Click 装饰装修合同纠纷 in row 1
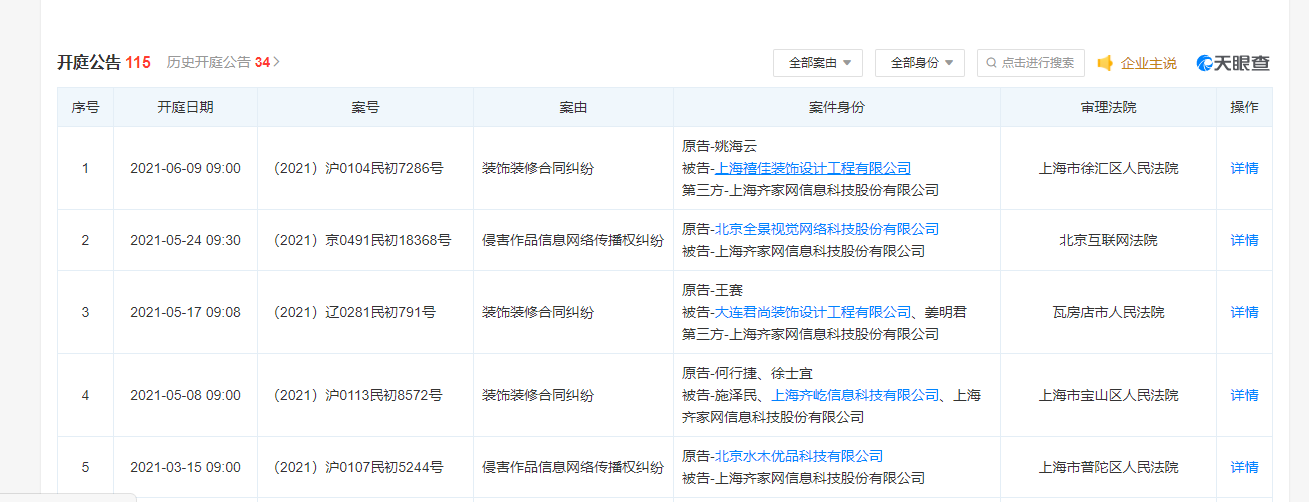This screenshot has height=502, width=1309. coord(538,168)
